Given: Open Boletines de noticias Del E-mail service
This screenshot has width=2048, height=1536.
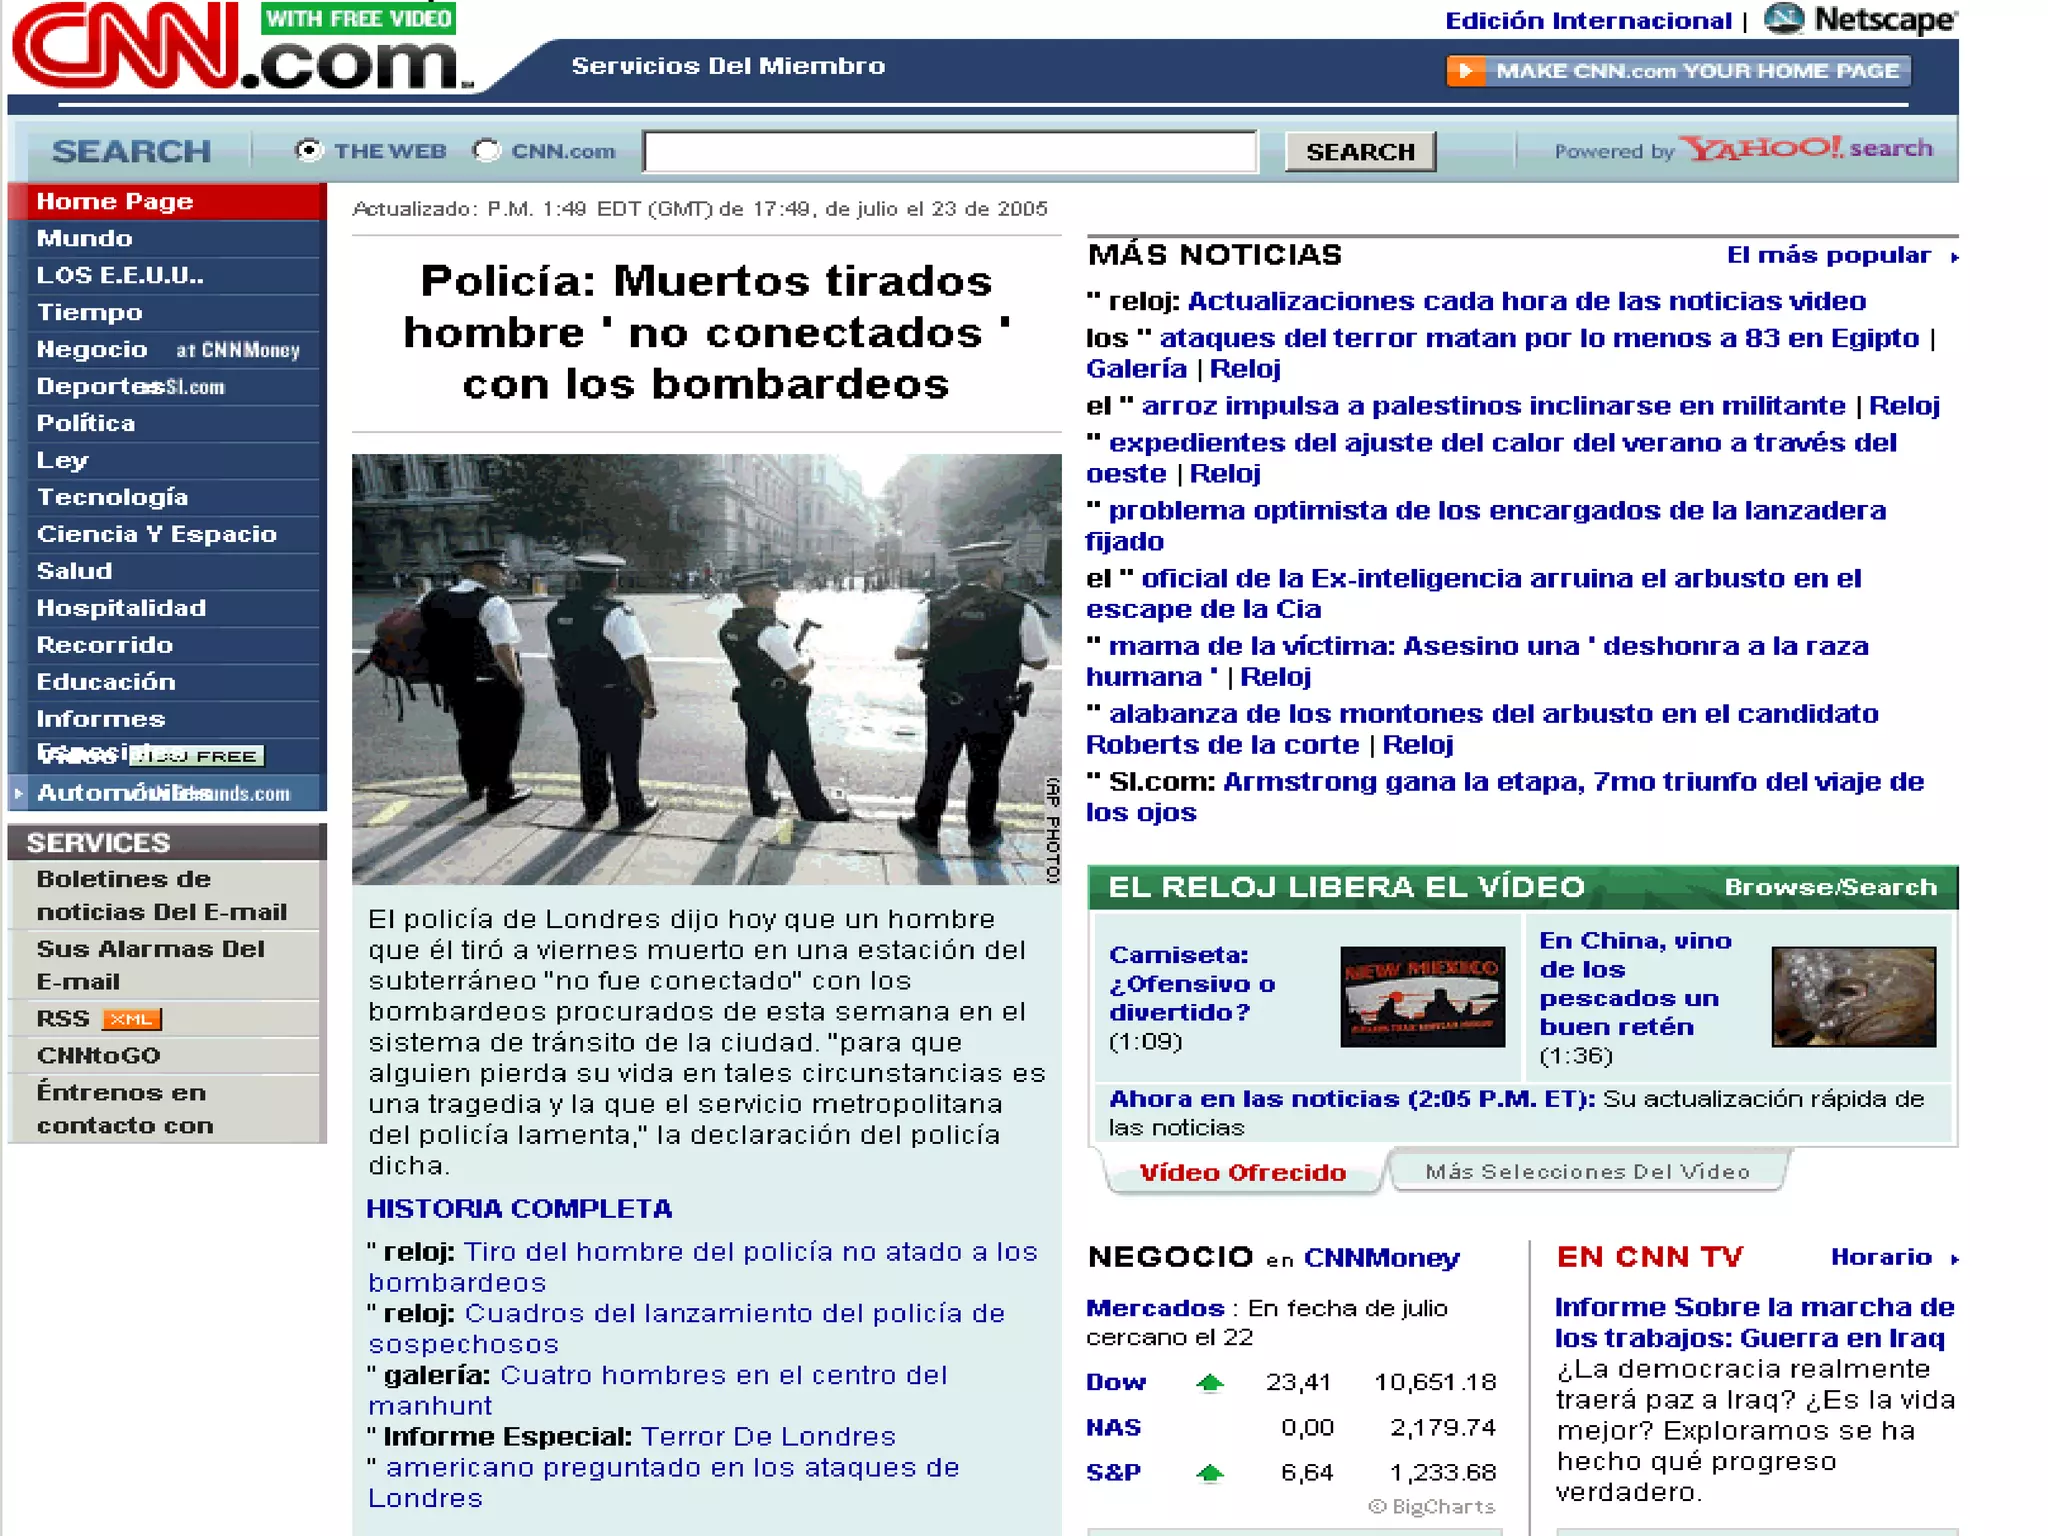Looking at the screenshot, I should pyautogui.click(x=162, y=895).
